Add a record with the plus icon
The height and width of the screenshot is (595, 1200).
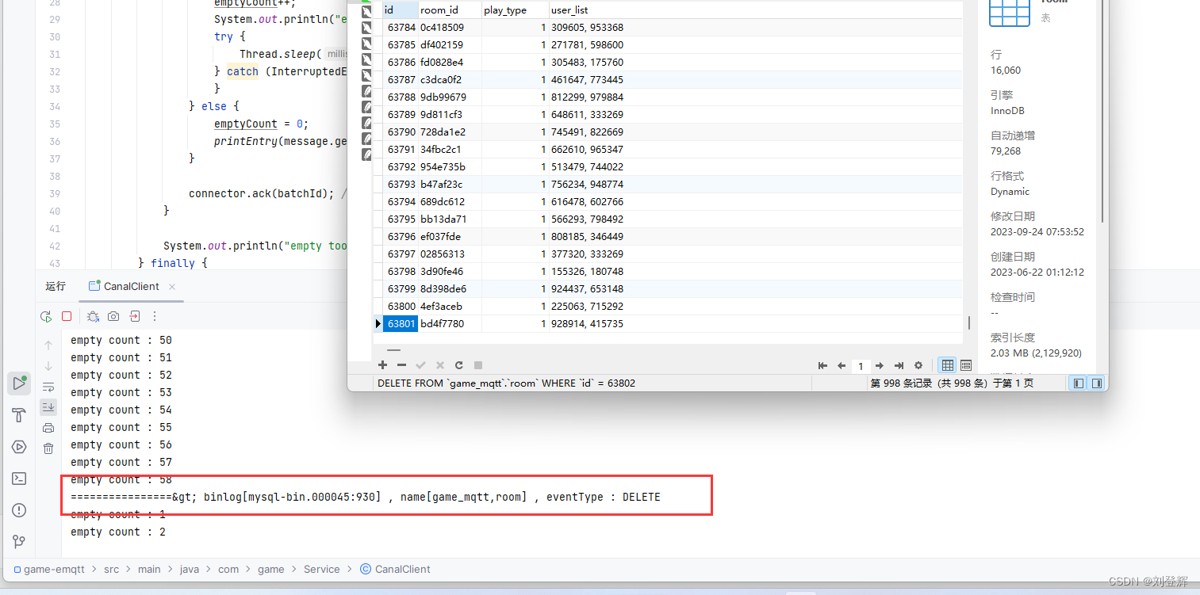point(383,365)
